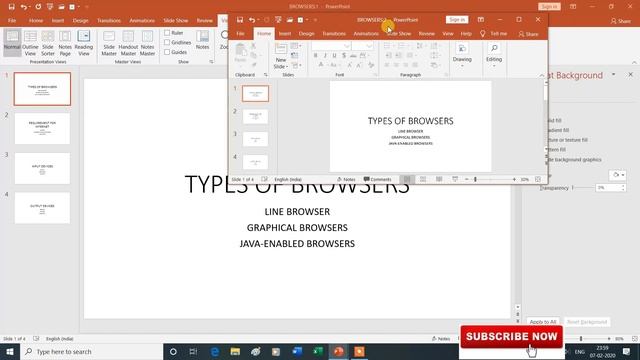
Task: Open Format Background pane options dropdown
Action: 613,75
